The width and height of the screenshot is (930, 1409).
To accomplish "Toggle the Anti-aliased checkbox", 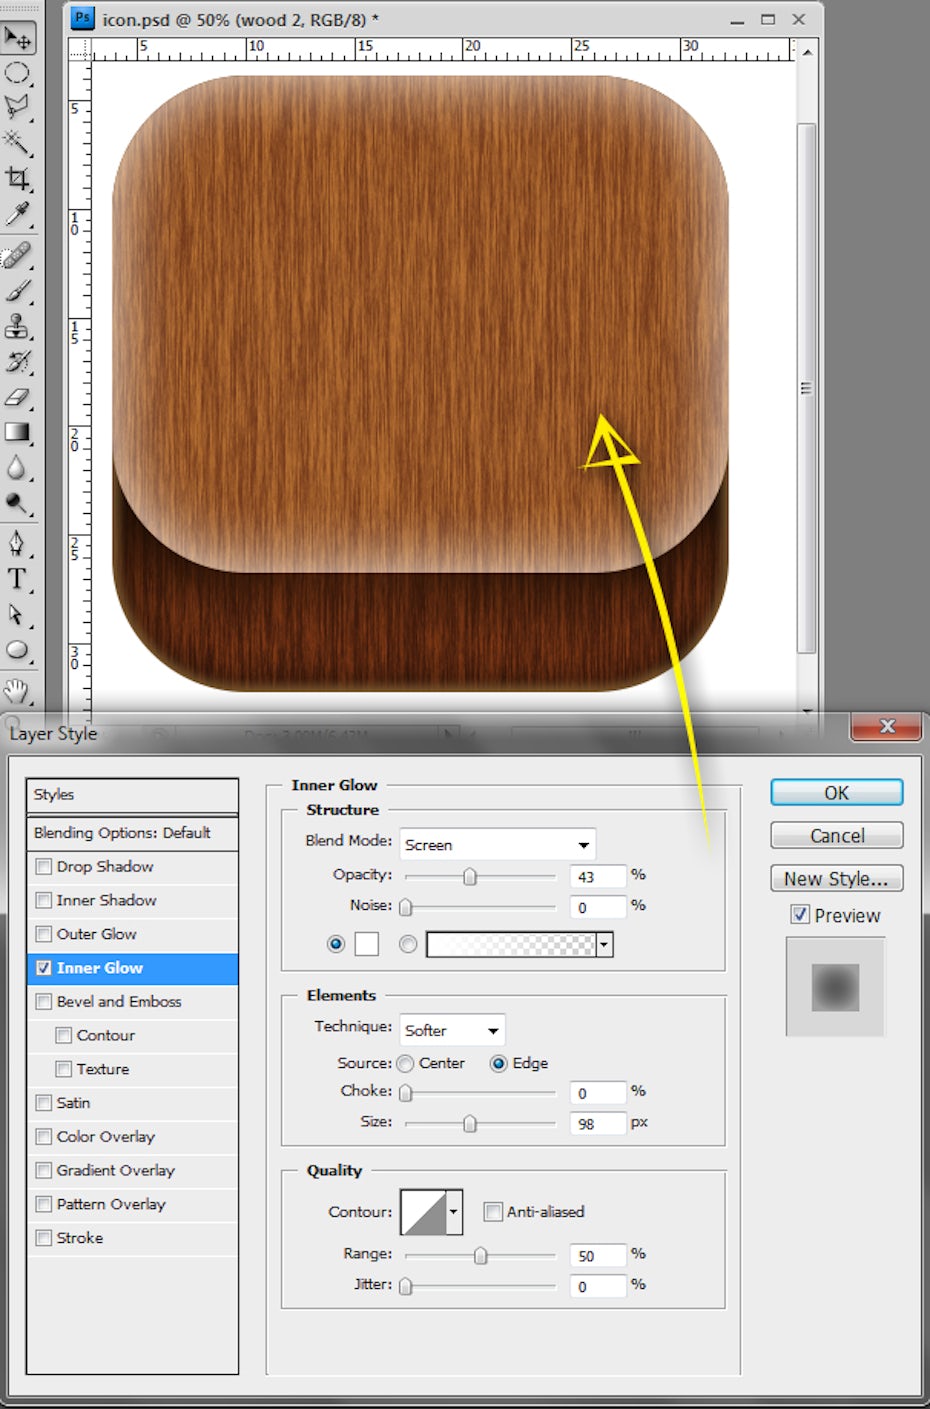I will pos(493,1212).
